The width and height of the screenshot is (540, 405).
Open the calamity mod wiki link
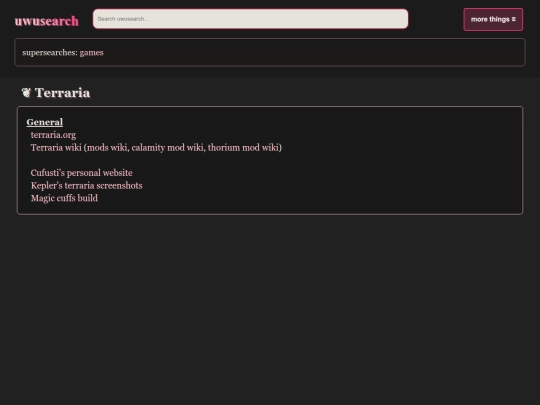coord(167,148)
